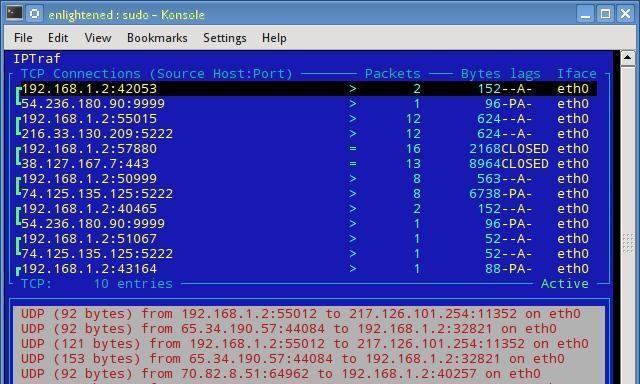
Task: Open the Bookmarks menu
Action: tap(157, 38)
